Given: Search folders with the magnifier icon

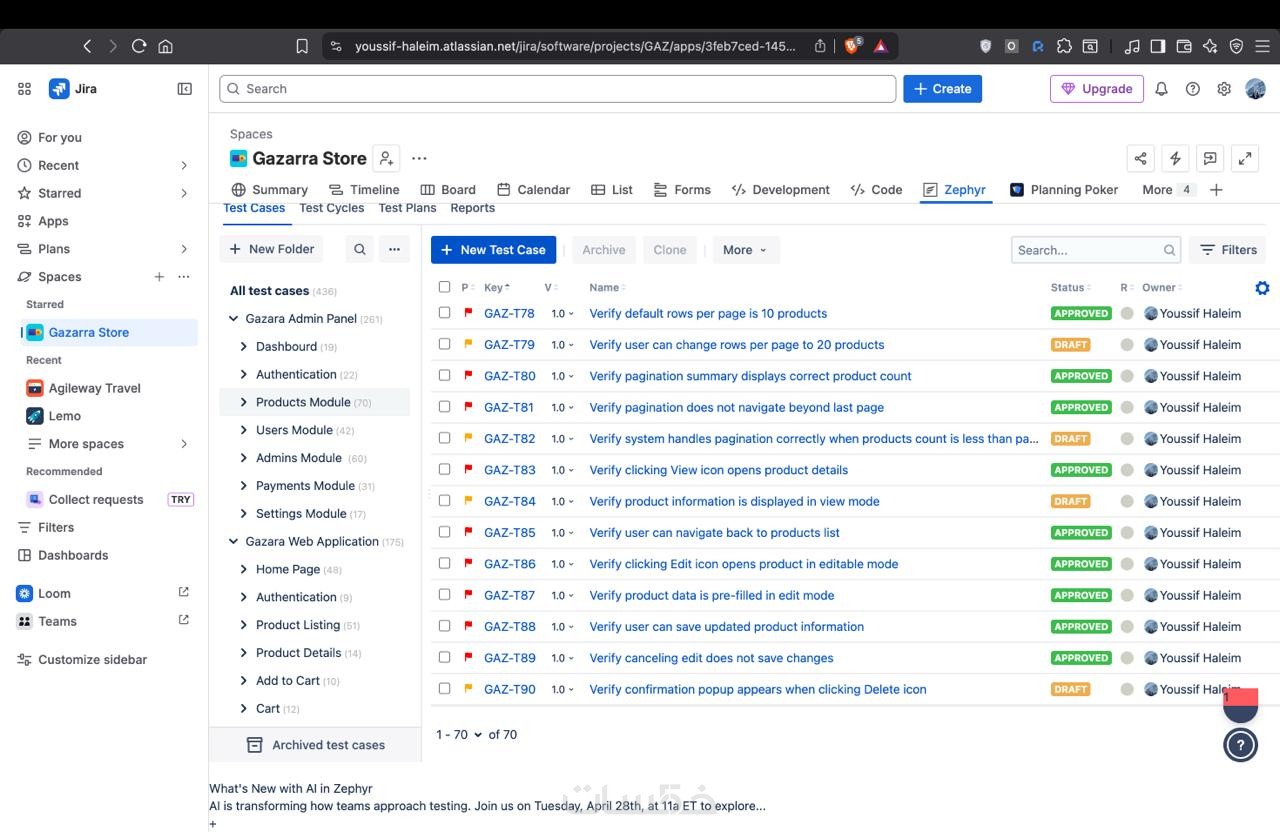Looking at the screenshot, I should (x=360, y=250).
